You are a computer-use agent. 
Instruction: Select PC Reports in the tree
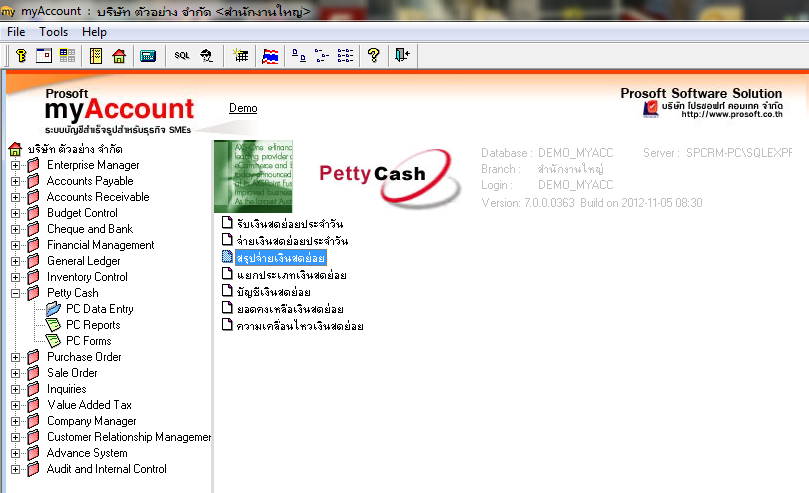tap(93, 325)
